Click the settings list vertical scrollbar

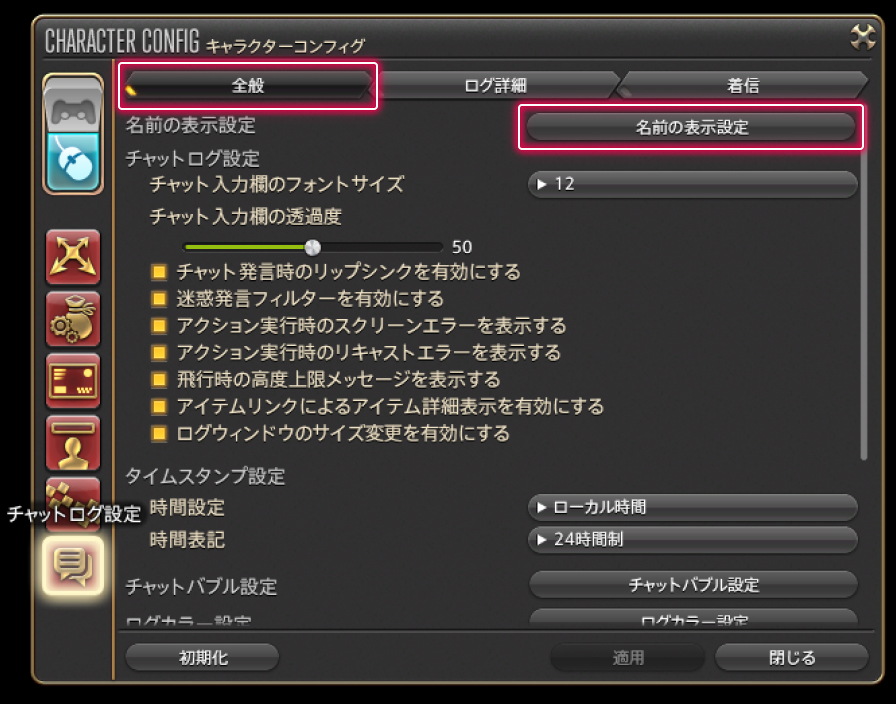(x=863, y=301)
